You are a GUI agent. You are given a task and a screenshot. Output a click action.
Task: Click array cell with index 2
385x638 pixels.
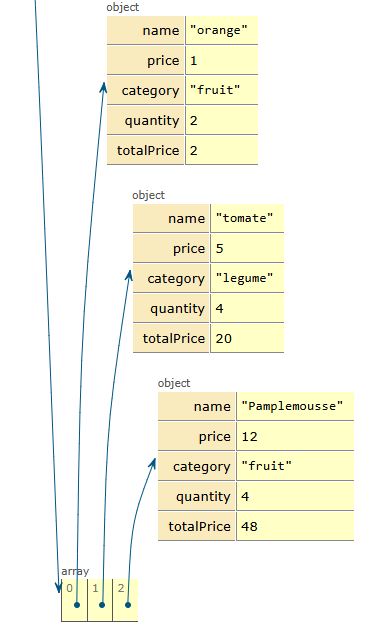coord(125,600)
